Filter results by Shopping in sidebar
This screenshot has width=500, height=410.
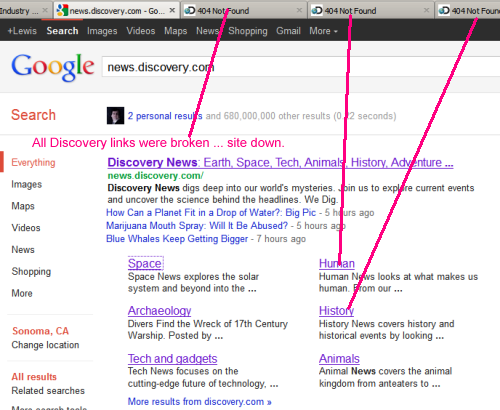[x=31, y=272]
